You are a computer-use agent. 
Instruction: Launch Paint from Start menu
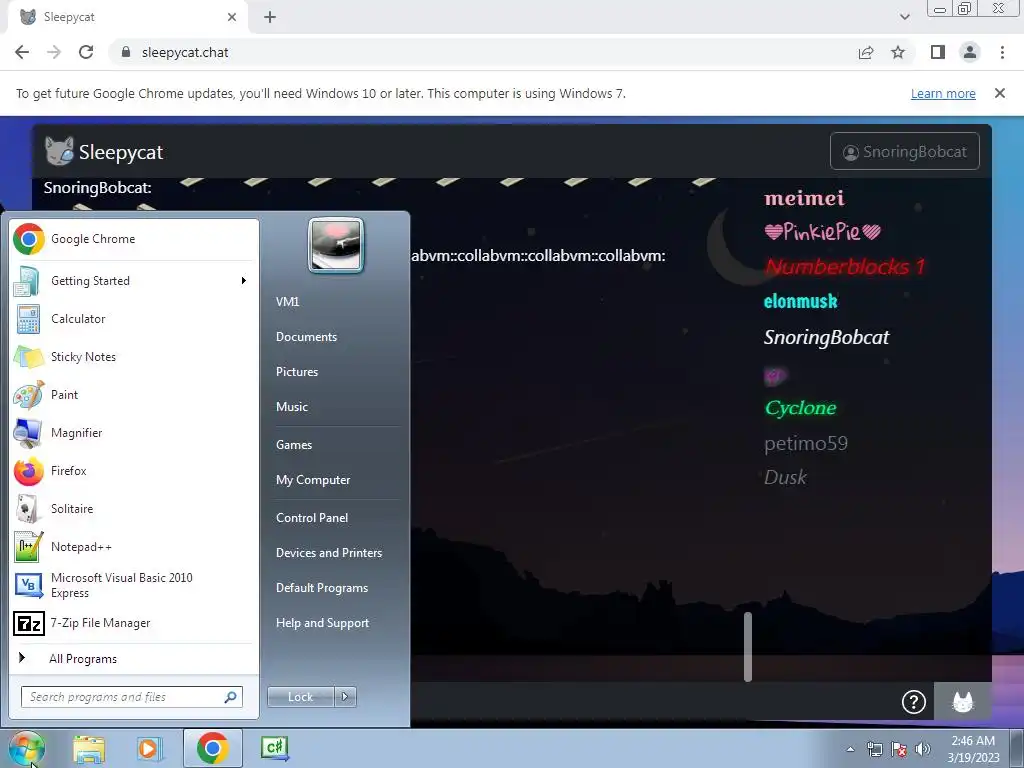134,394
